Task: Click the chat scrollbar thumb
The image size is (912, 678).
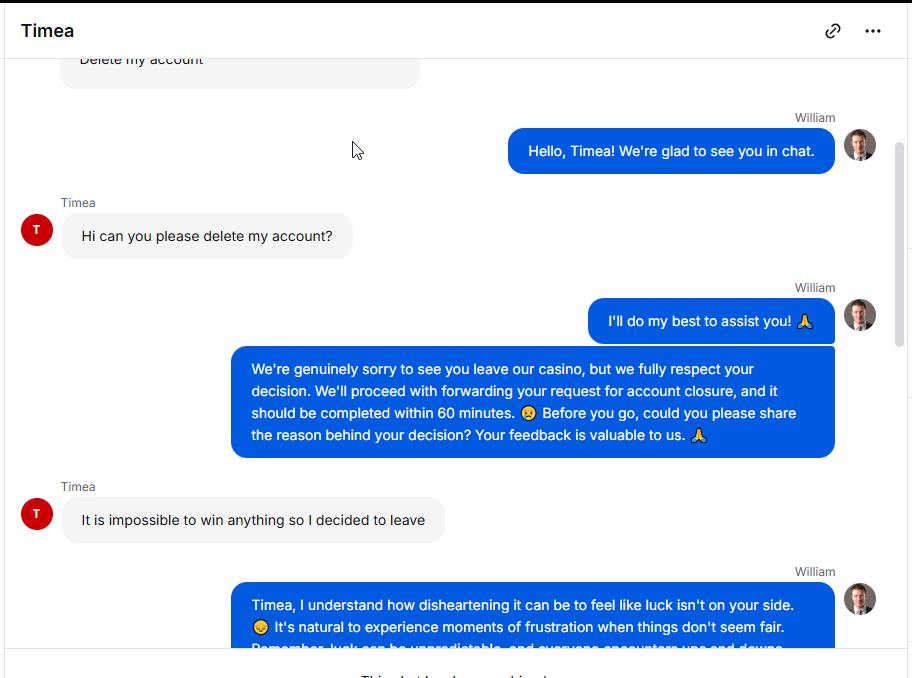Action: click(x=899, y=244)
